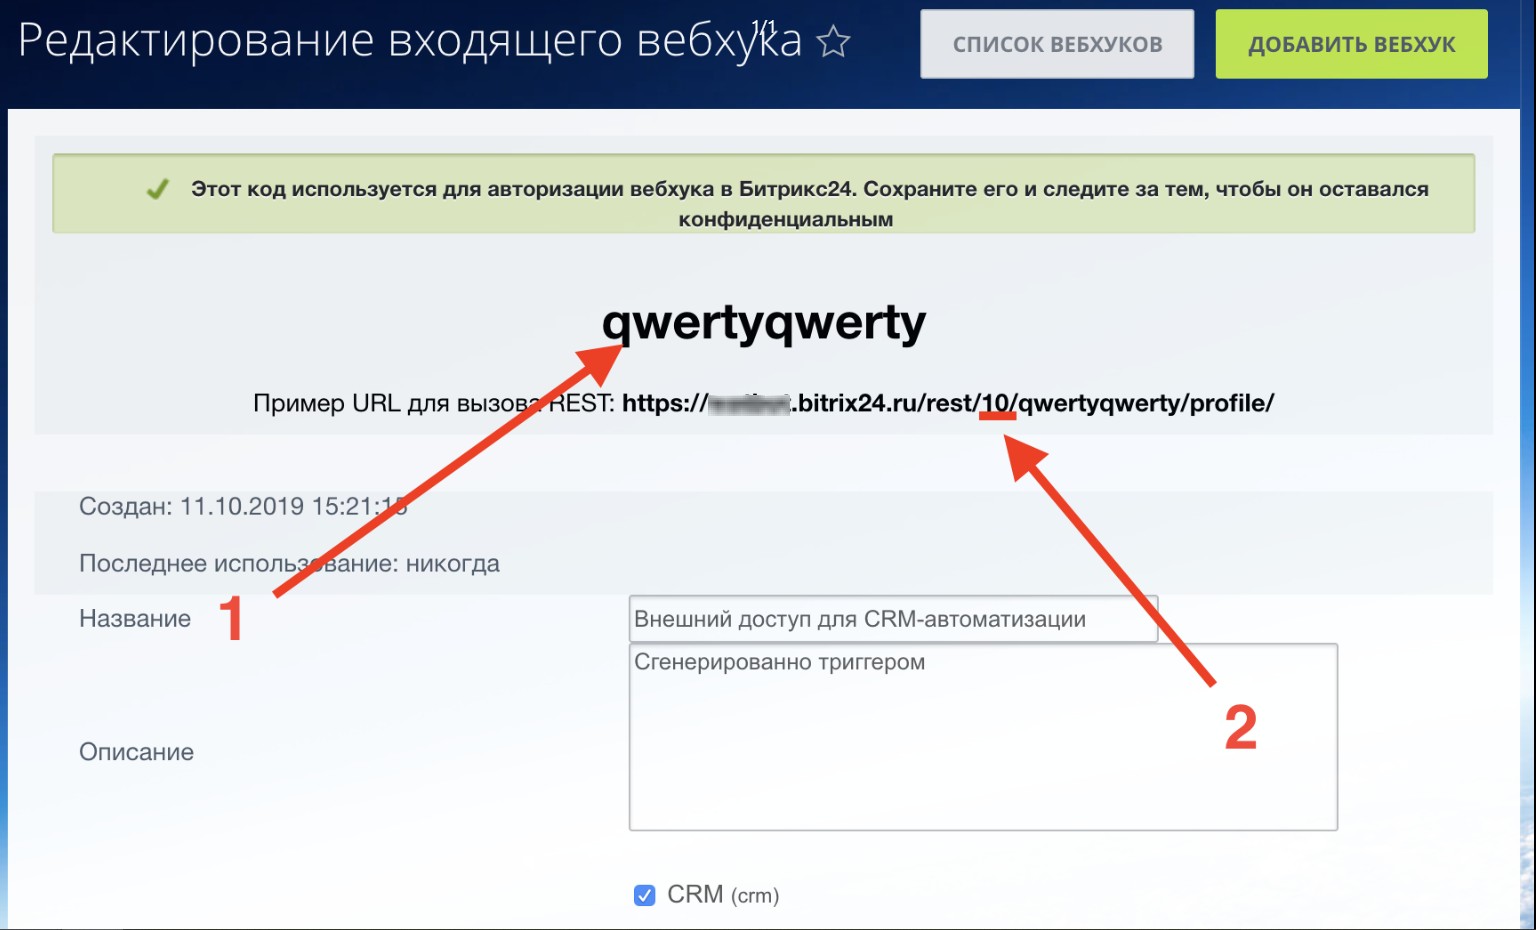Click the Создан date line
The width and height of the screenshot is (1536, 930).
click(x=242, y=506)
